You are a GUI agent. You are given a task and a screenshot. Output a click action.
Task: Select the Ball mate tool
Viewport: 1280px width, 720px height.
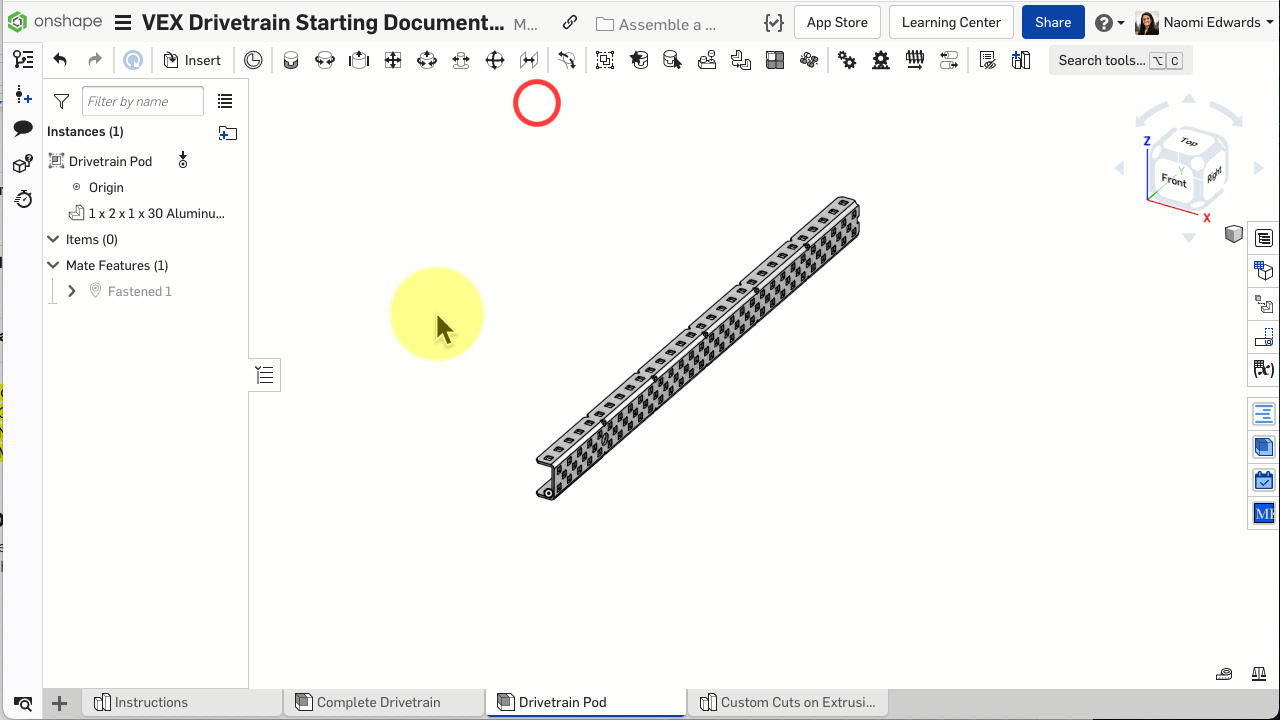(495, 60)
